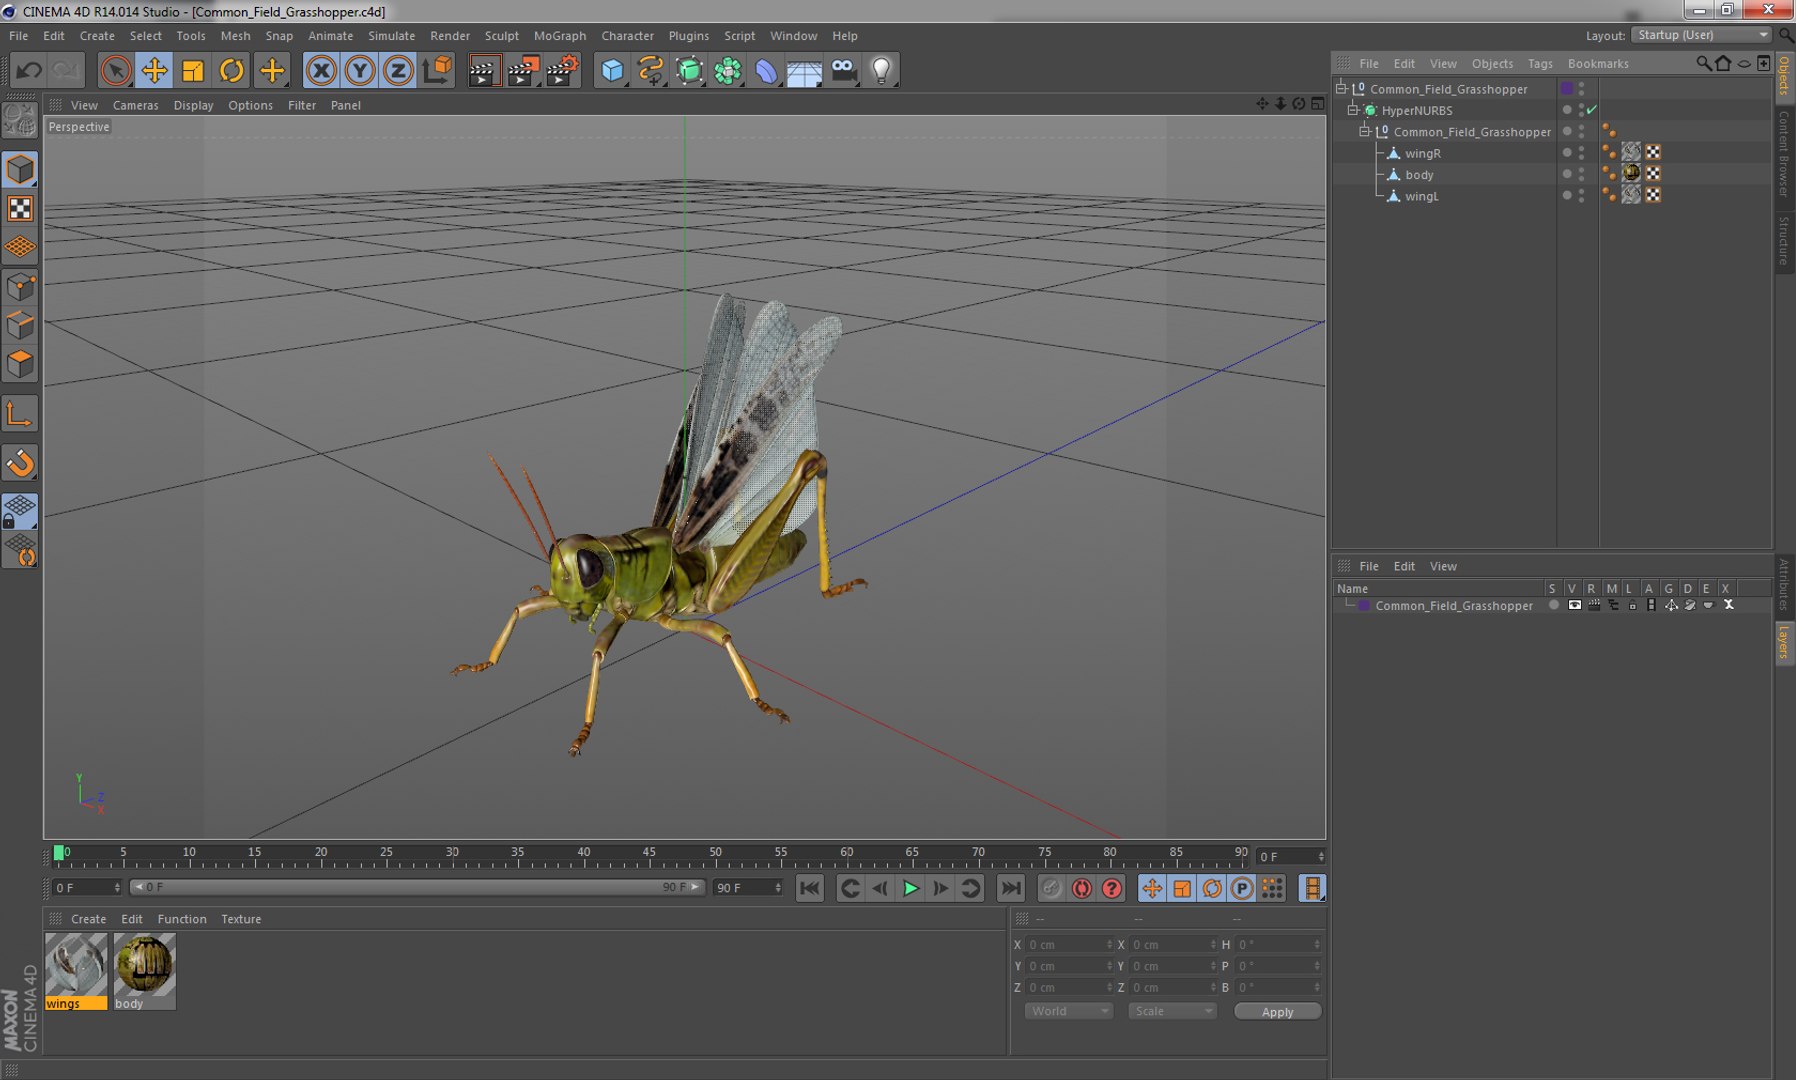Image resolution: width=1796 pixels, height=1080 pixels.
Task: Switch to Polygons mode
Action: pos(21,364)
